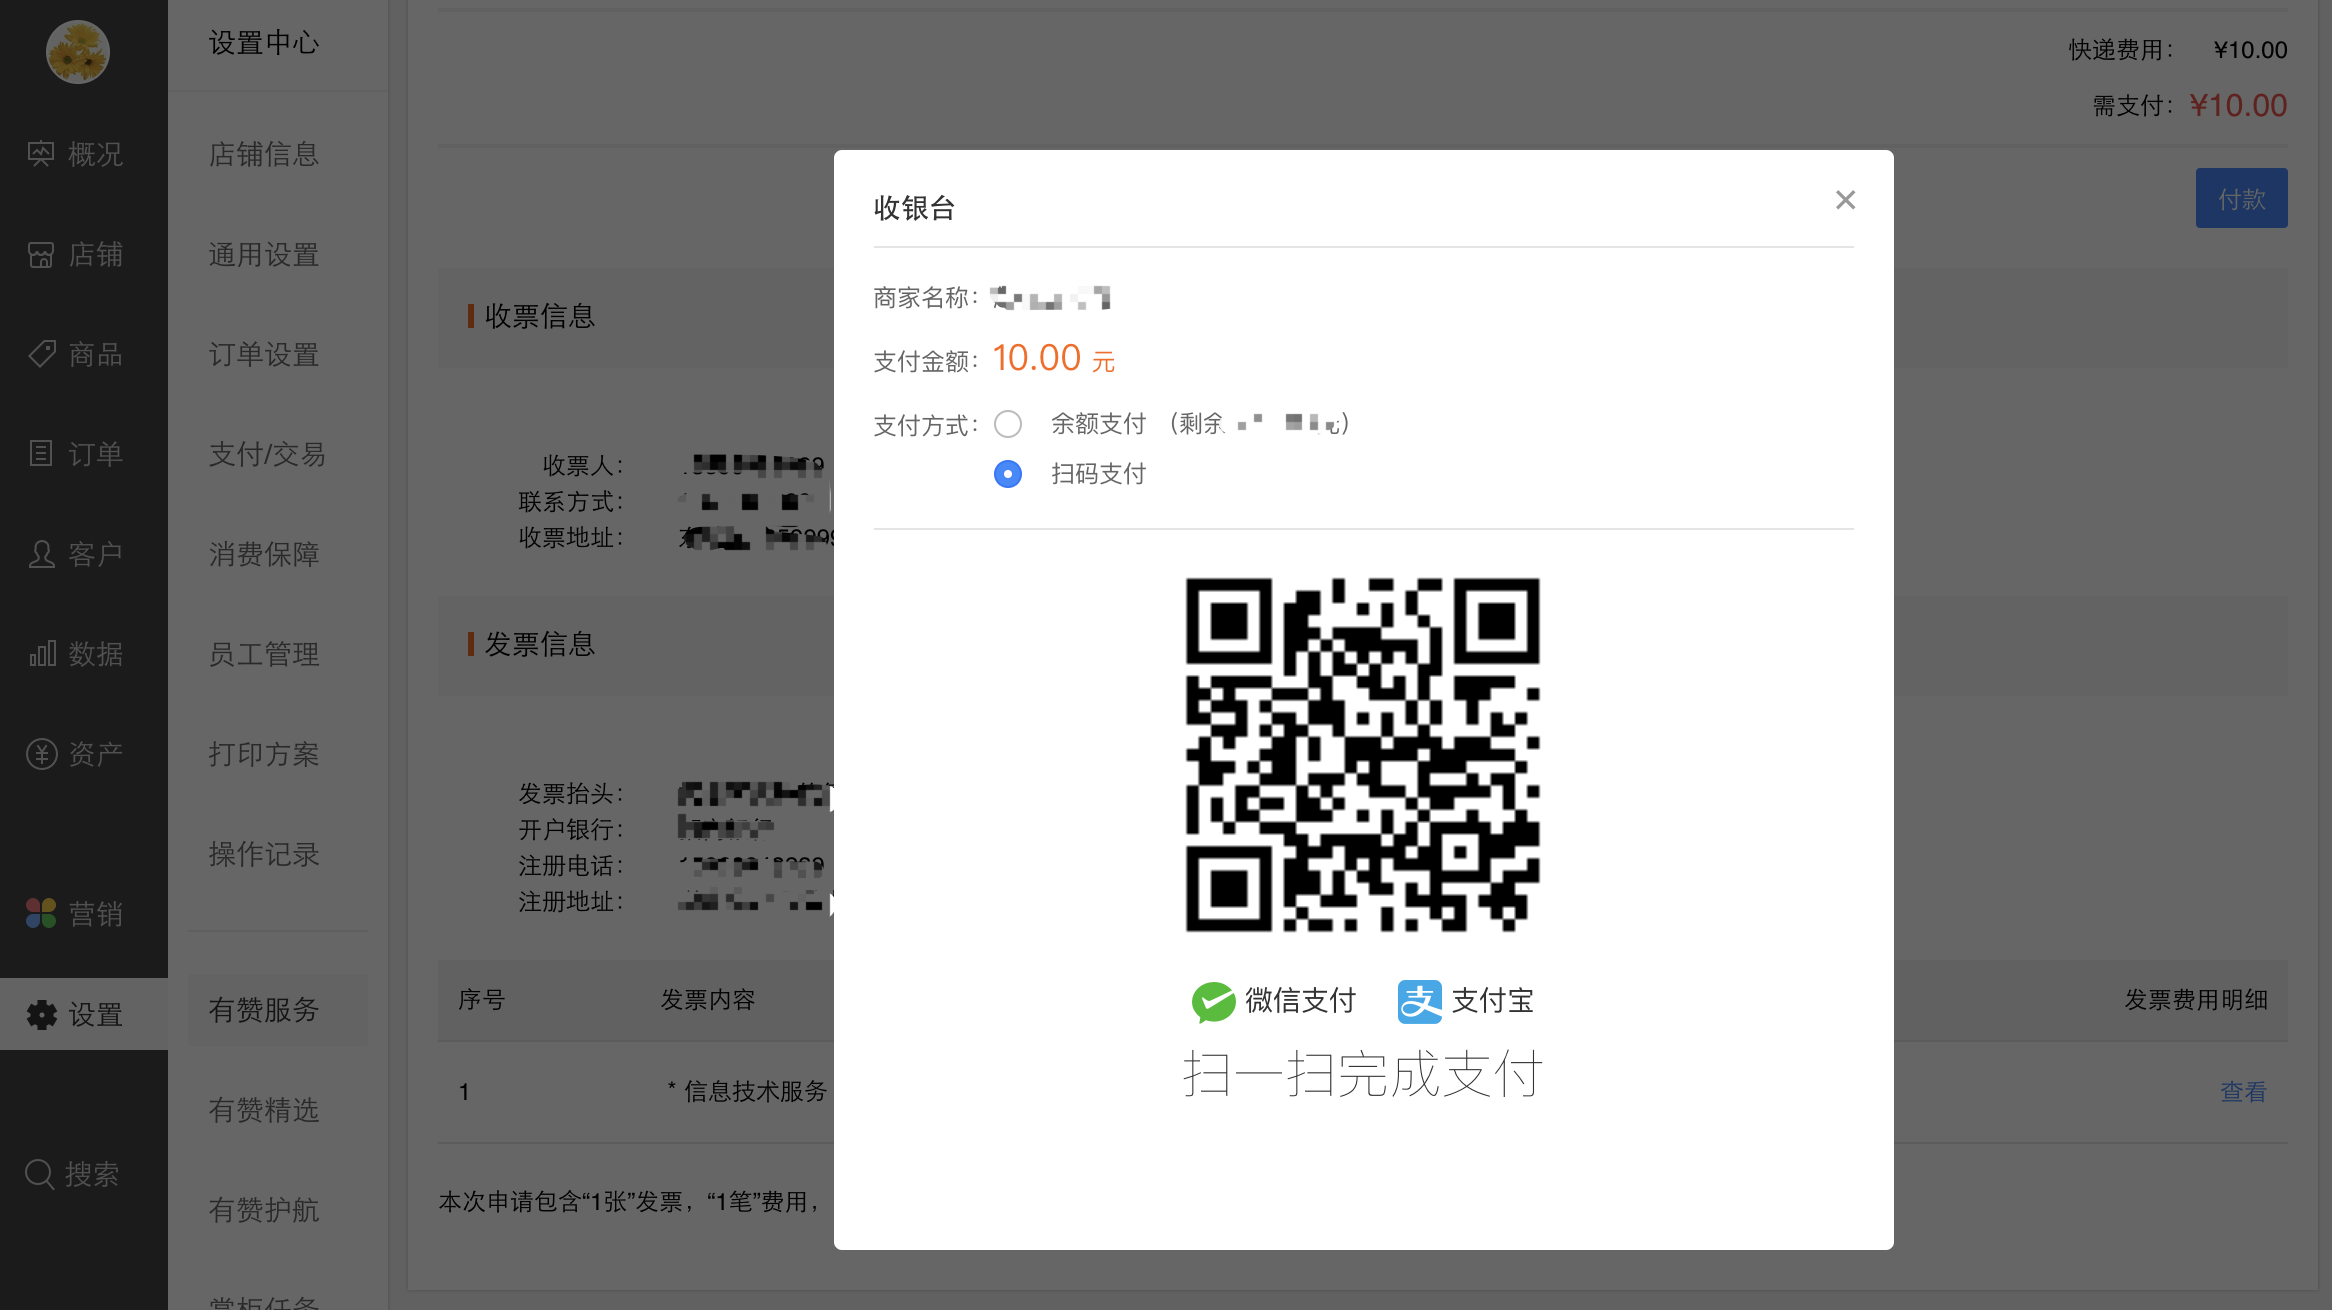Screen dimensions: 2332x1310
Task: Click 发票信息 section heading
Action: point(540,645)
